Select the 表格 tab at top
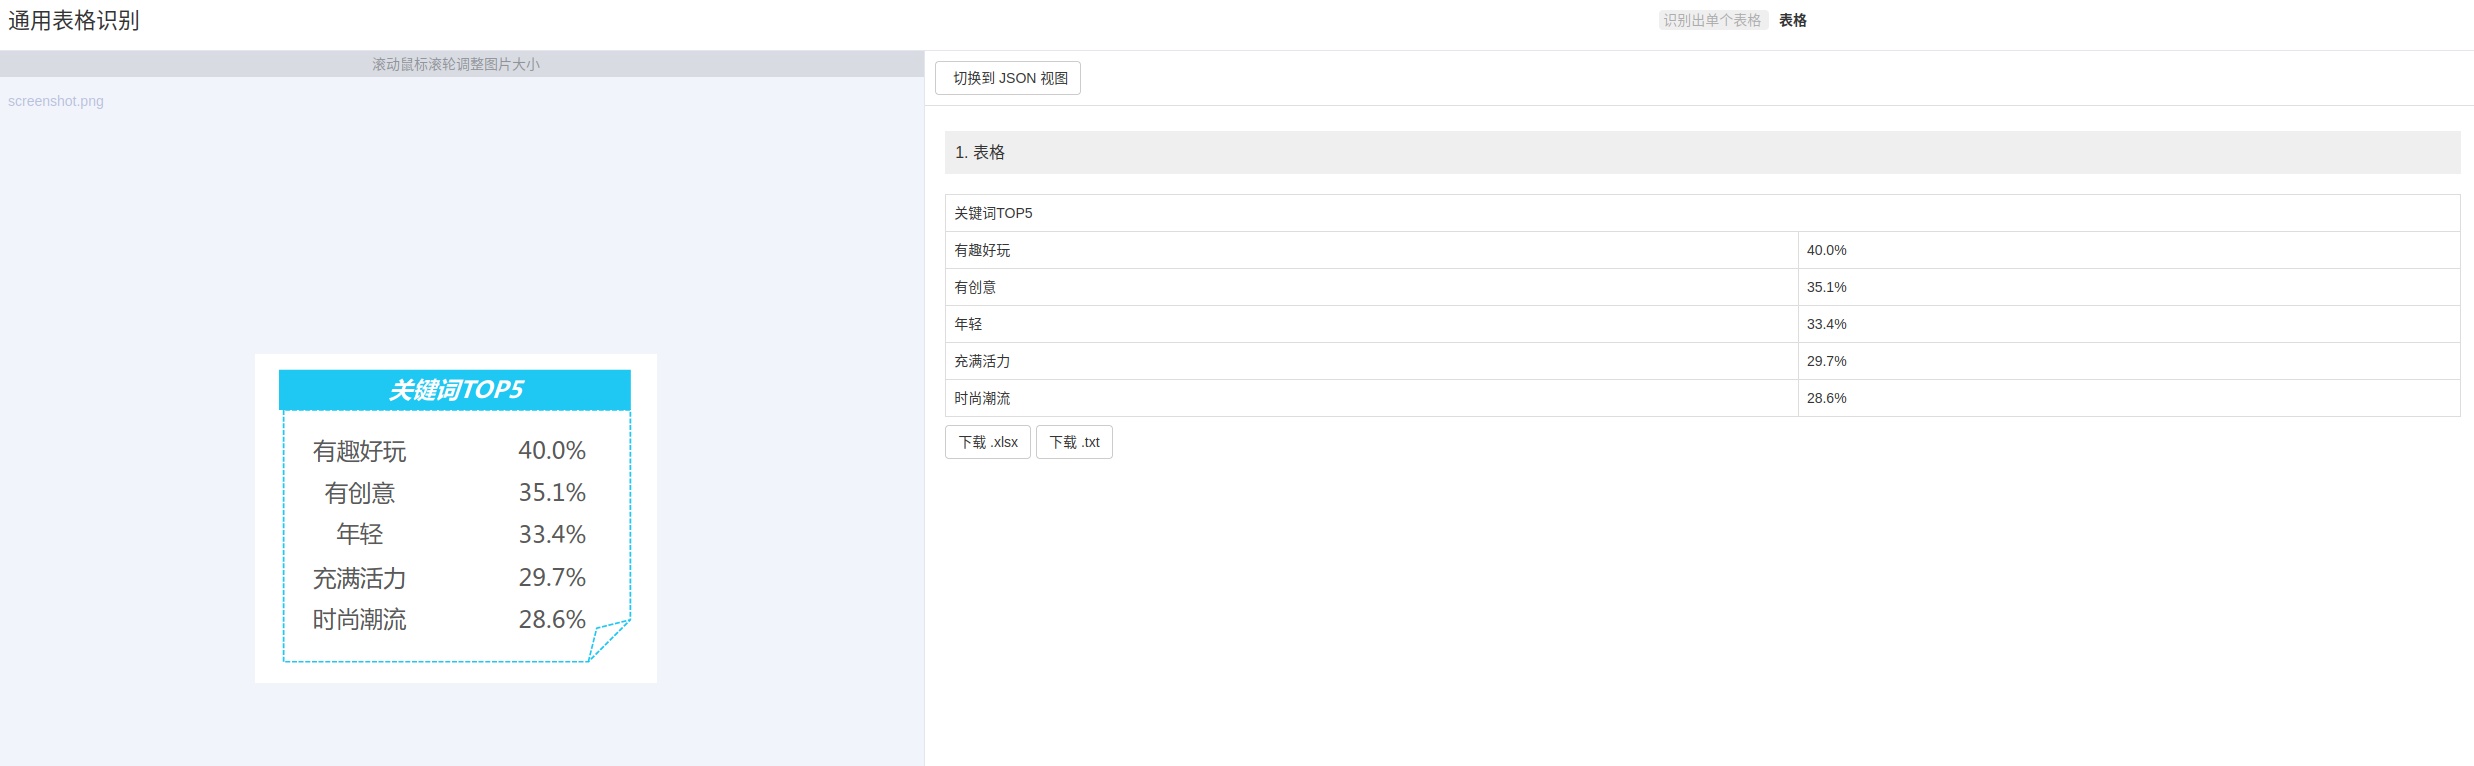The width and height of the screenshot is (2474, 766). click(x=1792, y=20)
